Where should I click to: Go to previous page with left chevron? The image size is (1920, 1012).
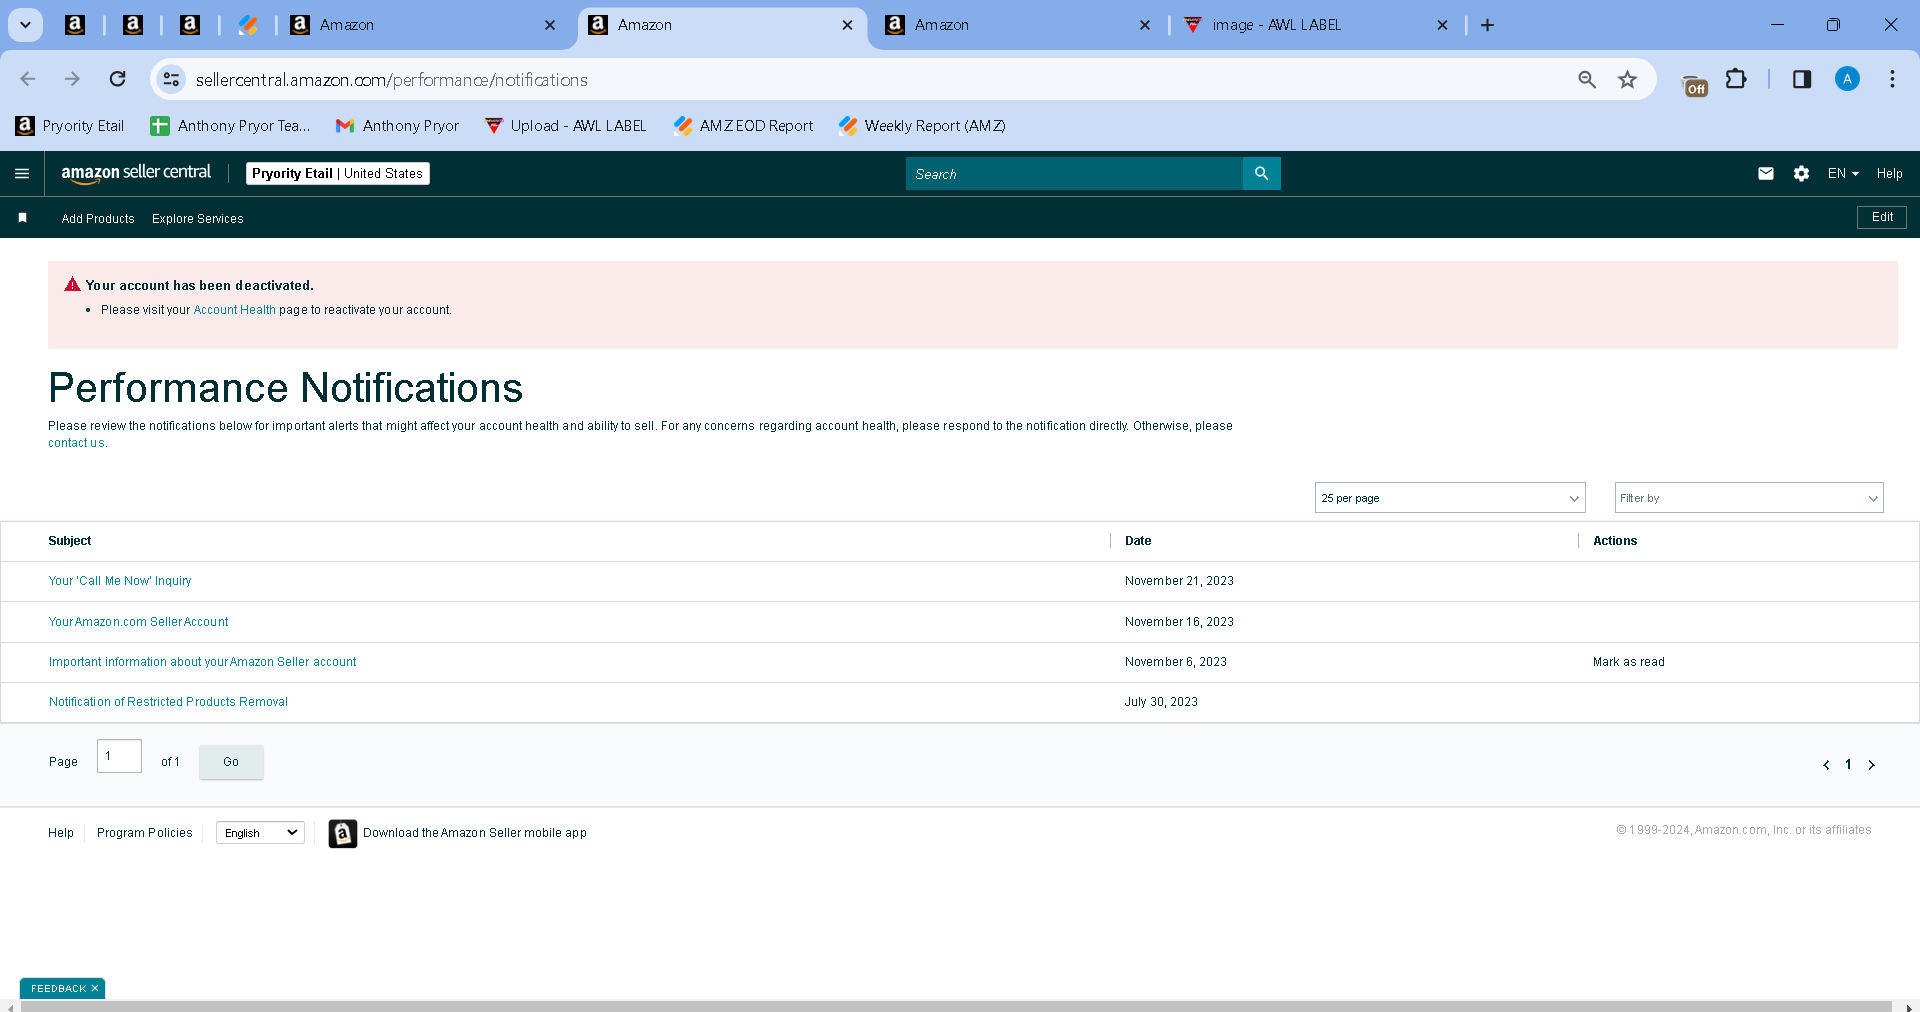click(1826, 765)
